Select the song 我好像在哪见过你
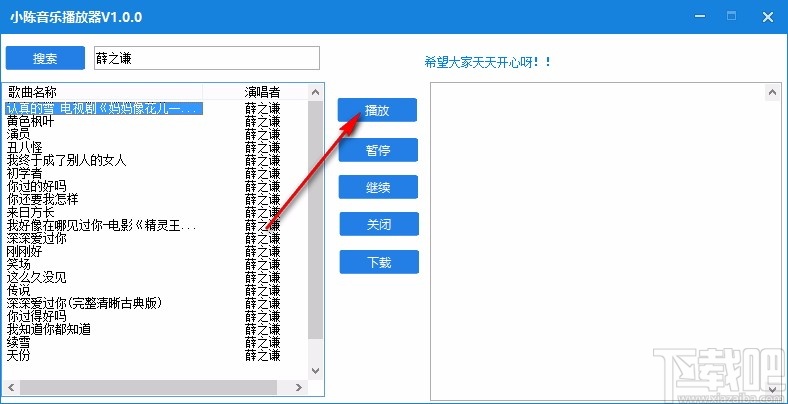 101,226
